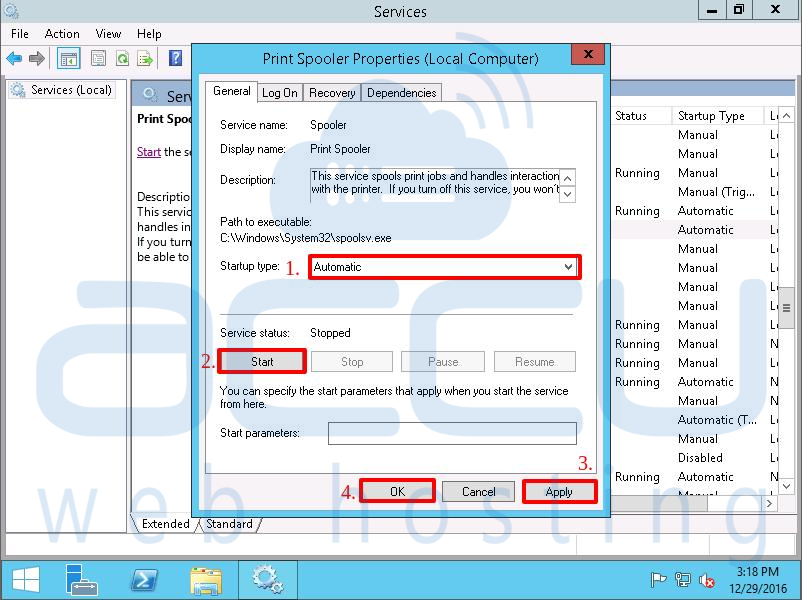Open the View menu
Viewport: 802px width, 600px height.
pyautogui.click(x=108, y=34)
